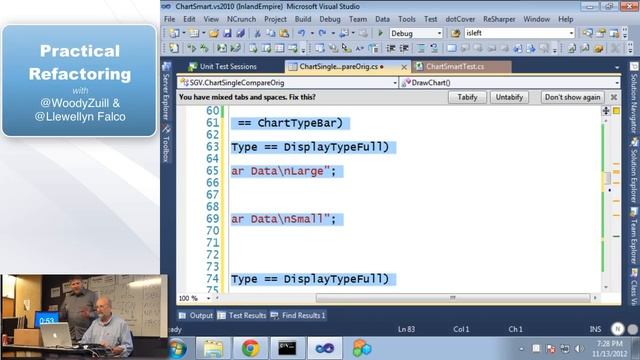Click the Navigate Backward icon

tap(344, 33)
